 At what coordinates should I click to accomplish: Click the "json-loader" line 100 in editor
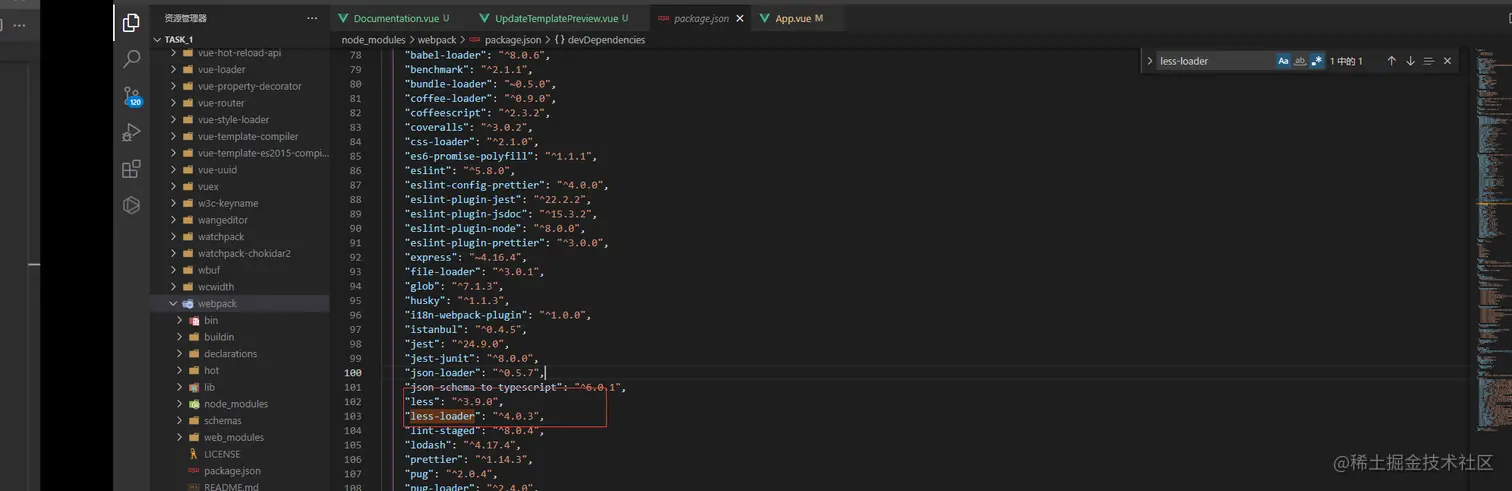473,372
